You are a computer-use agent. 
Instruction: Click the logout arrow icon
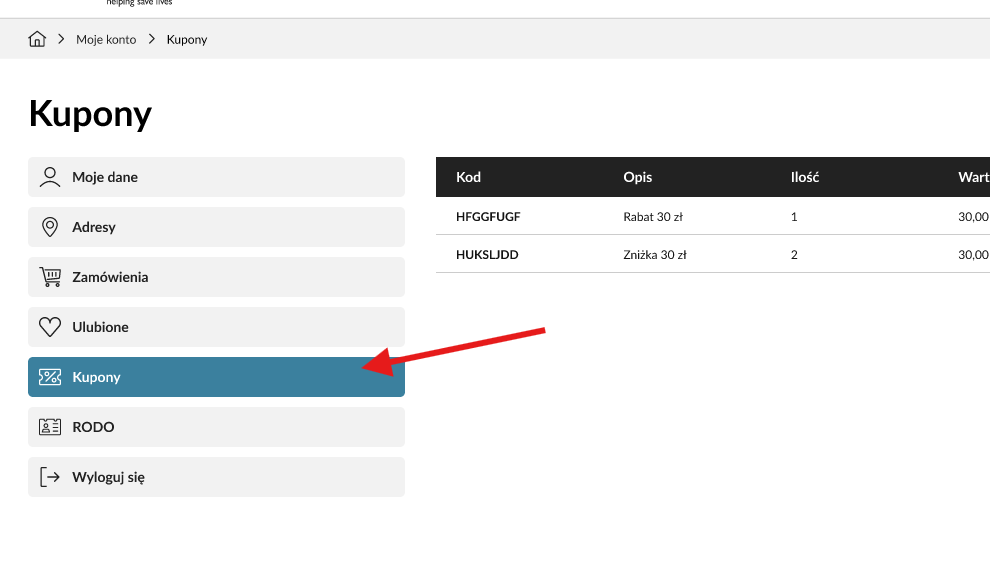click(50, 477)
